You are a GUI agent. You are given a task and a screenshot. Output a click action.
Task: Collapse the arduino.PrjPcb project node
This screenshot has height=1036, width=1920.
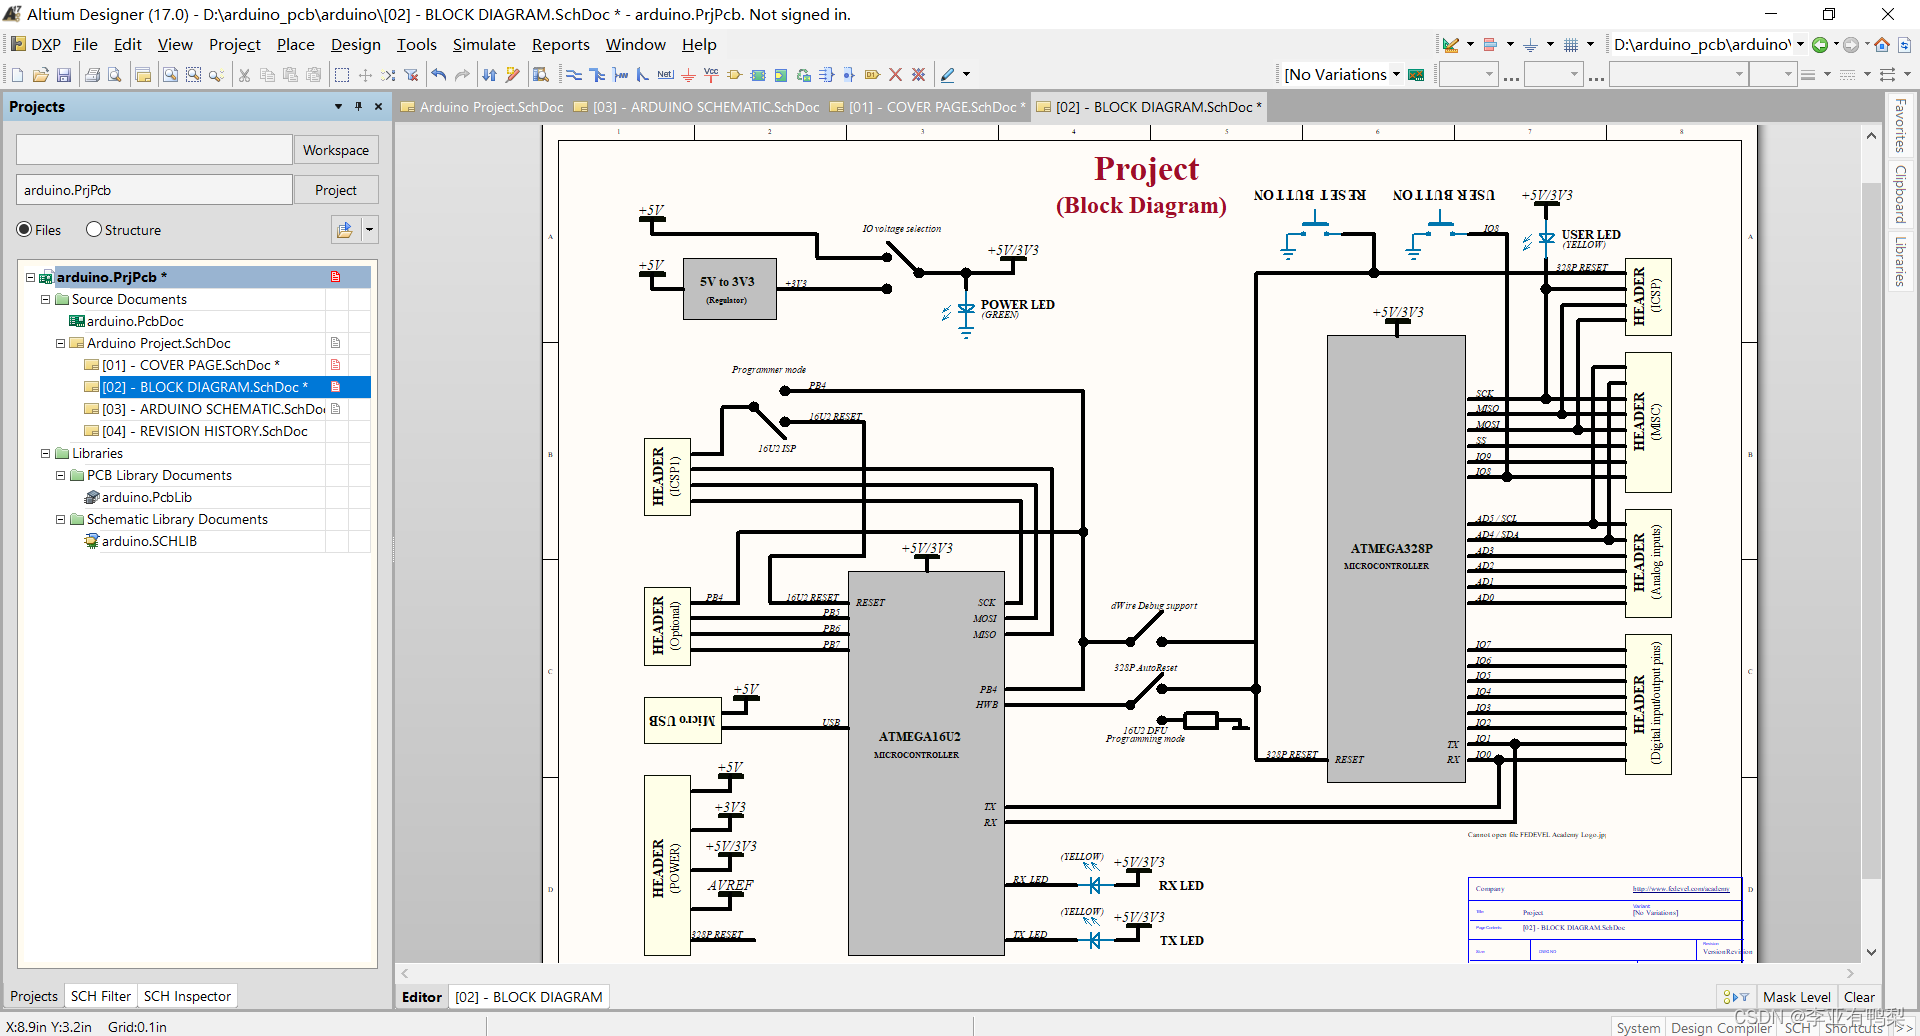pos(30,277)
